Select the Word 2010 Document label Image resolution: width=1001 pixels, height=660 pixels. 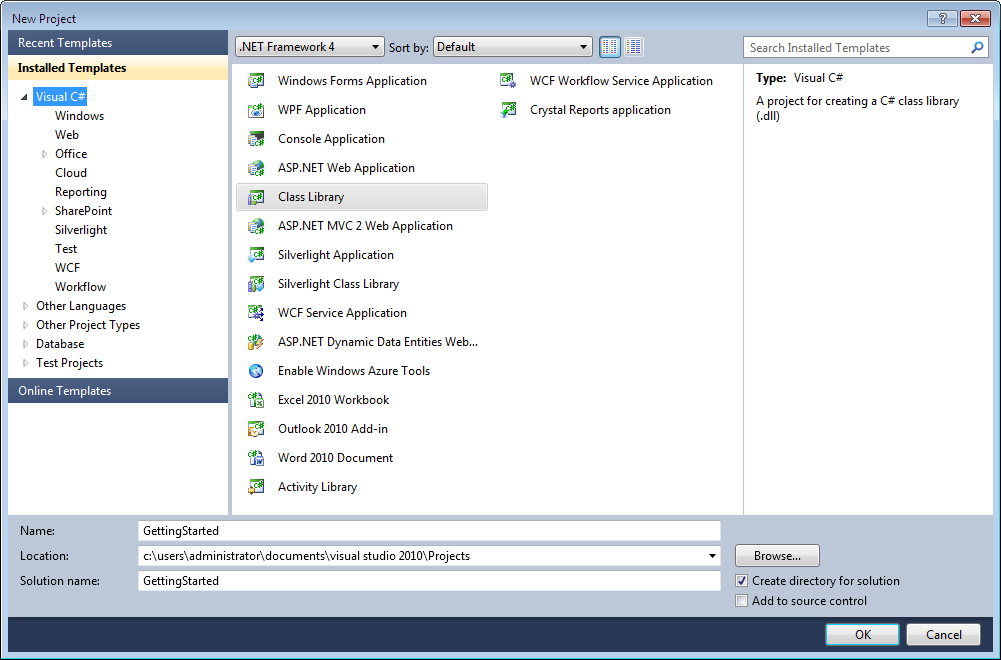tap(335, 458)
